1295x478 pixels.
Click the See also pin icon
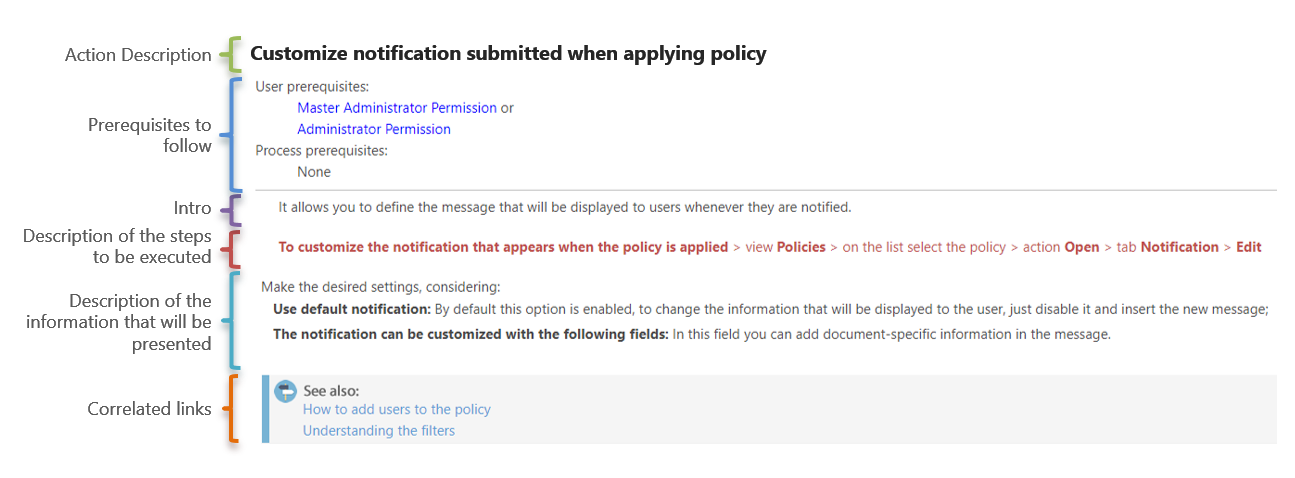tap(287, 391)
